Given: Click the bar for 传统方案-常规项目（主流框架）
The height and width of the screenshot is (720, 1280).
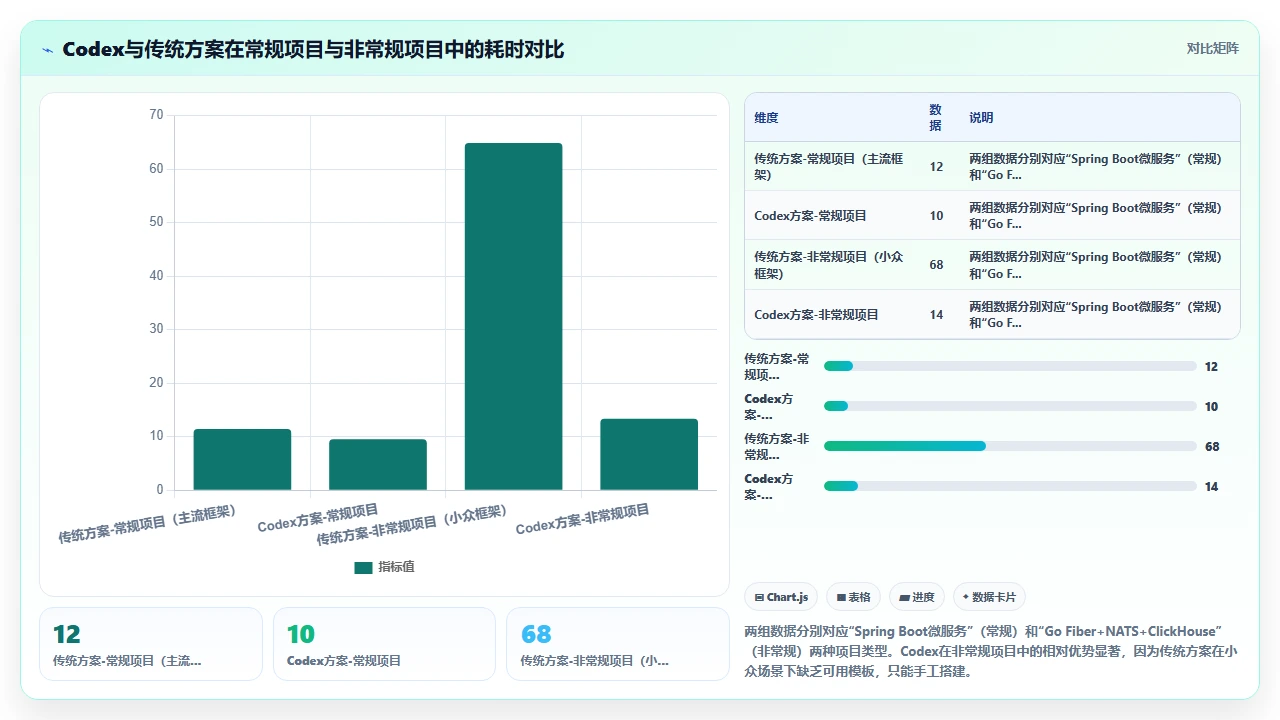Looking at the screenshot, I should pyautogui.click(x=242, y=459).
